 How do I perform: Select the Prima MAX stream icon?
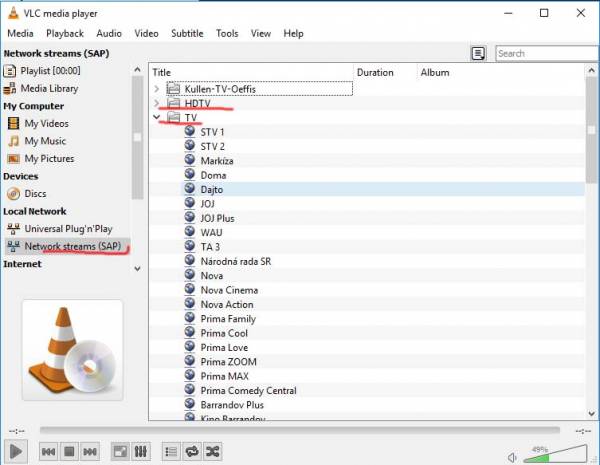pos(190,375)
